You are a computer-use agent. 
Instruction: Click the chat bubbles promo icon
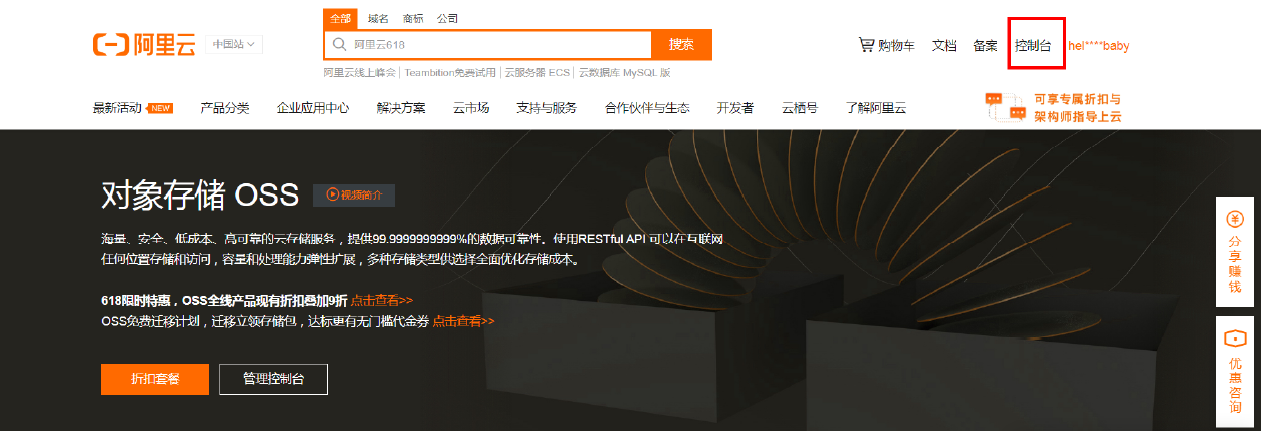(1005, 107)
